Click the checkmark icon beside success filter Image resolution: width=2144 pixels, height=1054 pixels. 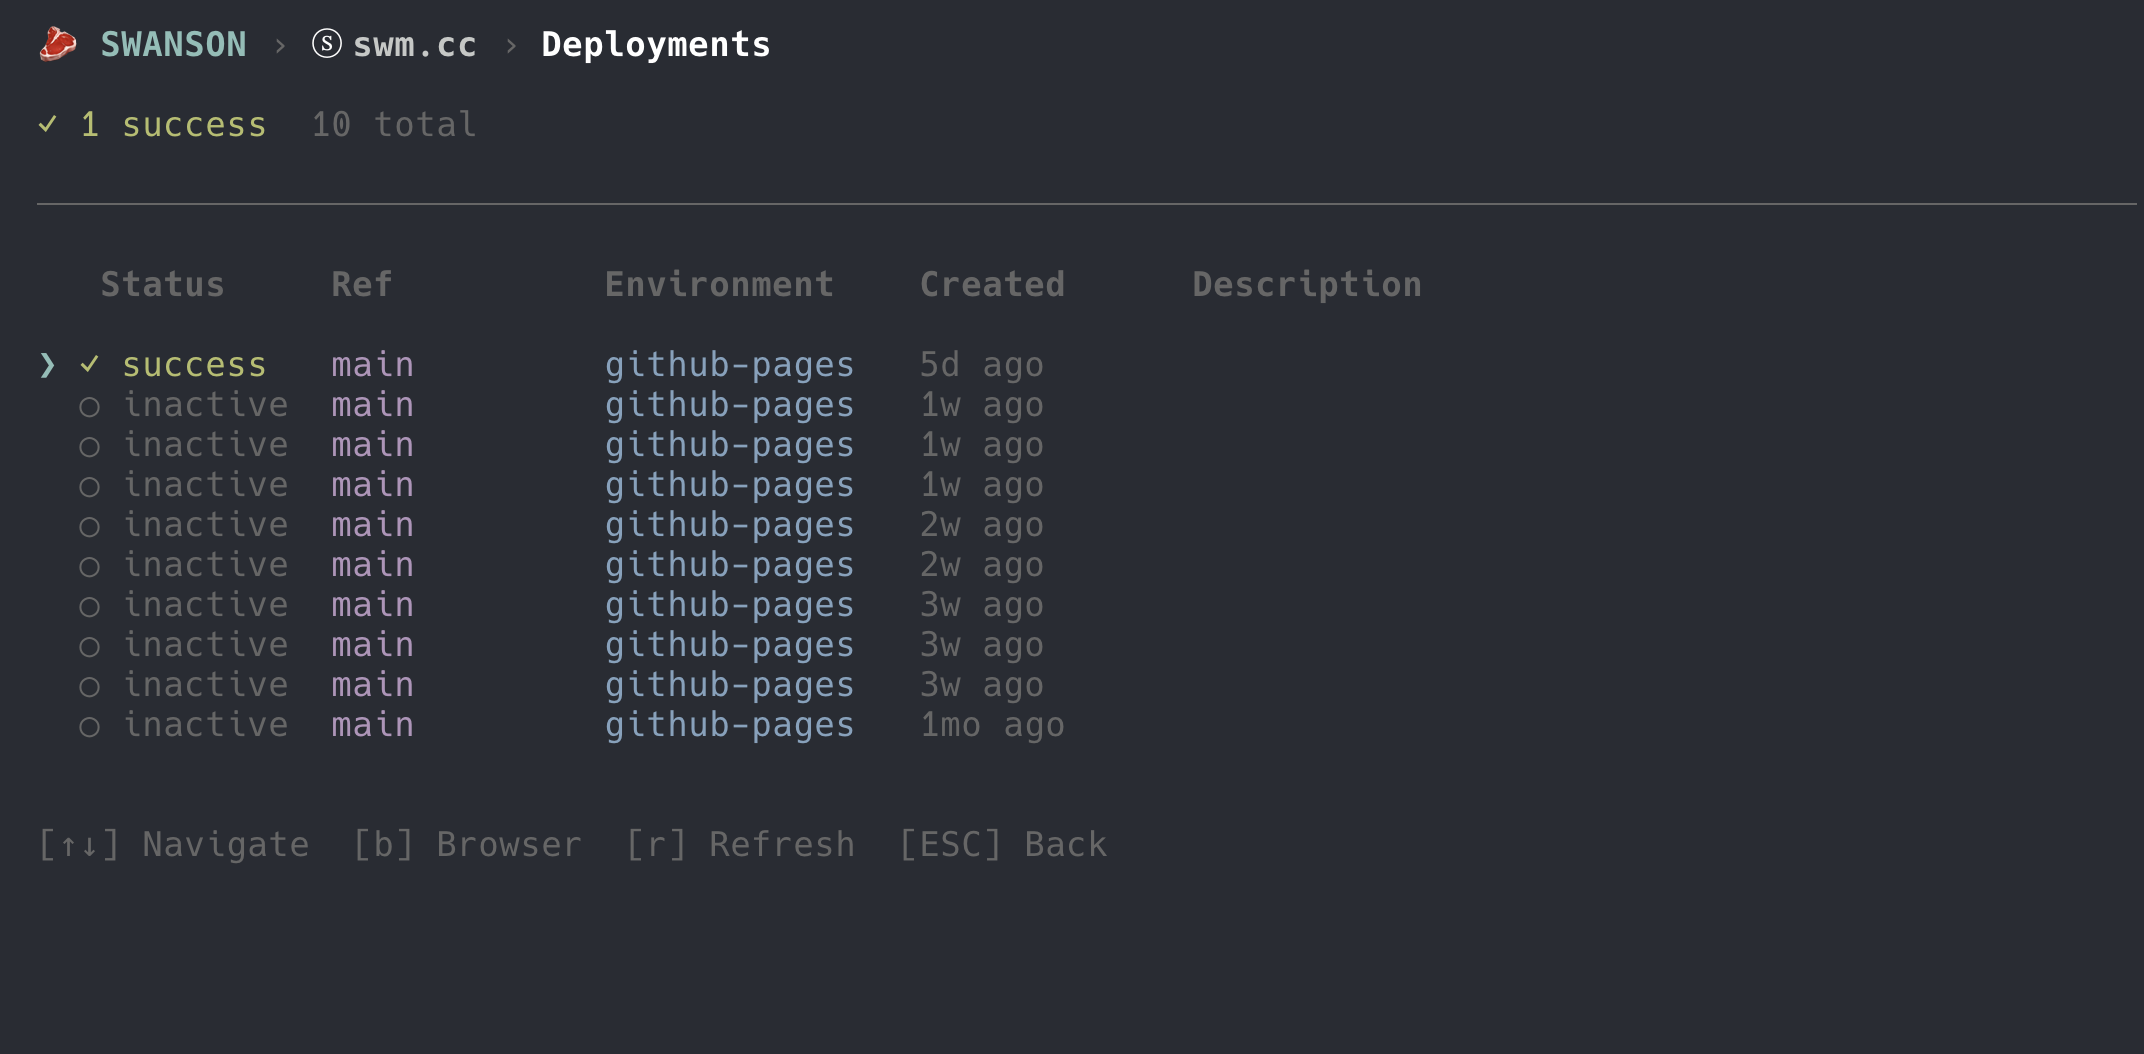tap(48, 124)
